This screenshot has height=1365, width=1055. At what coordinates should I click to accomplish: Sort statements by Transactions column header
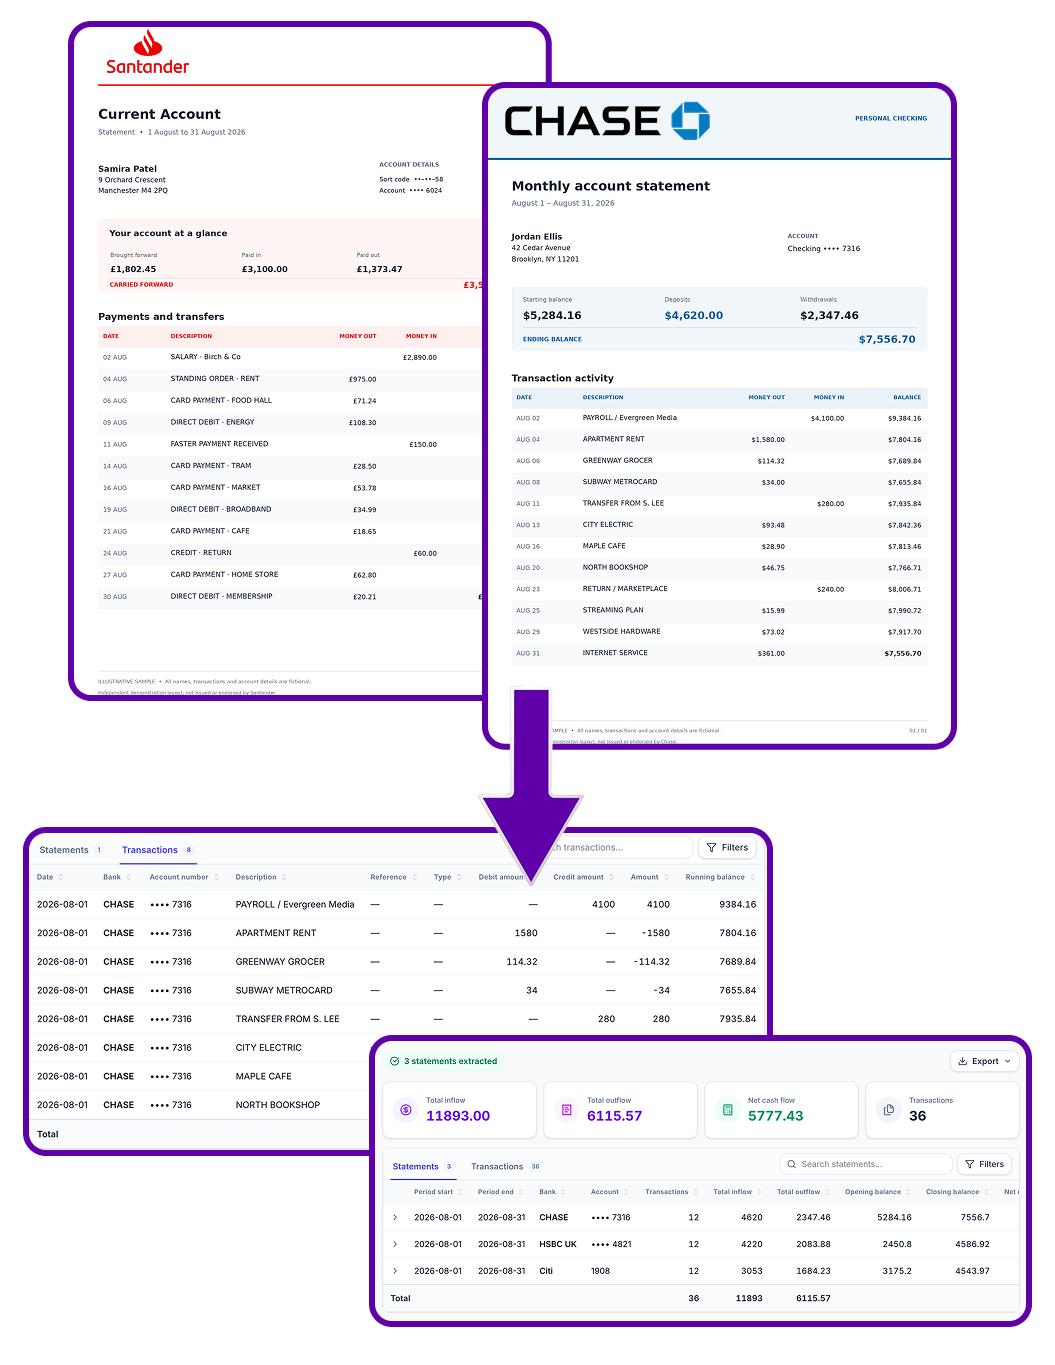pos(671,1192)
